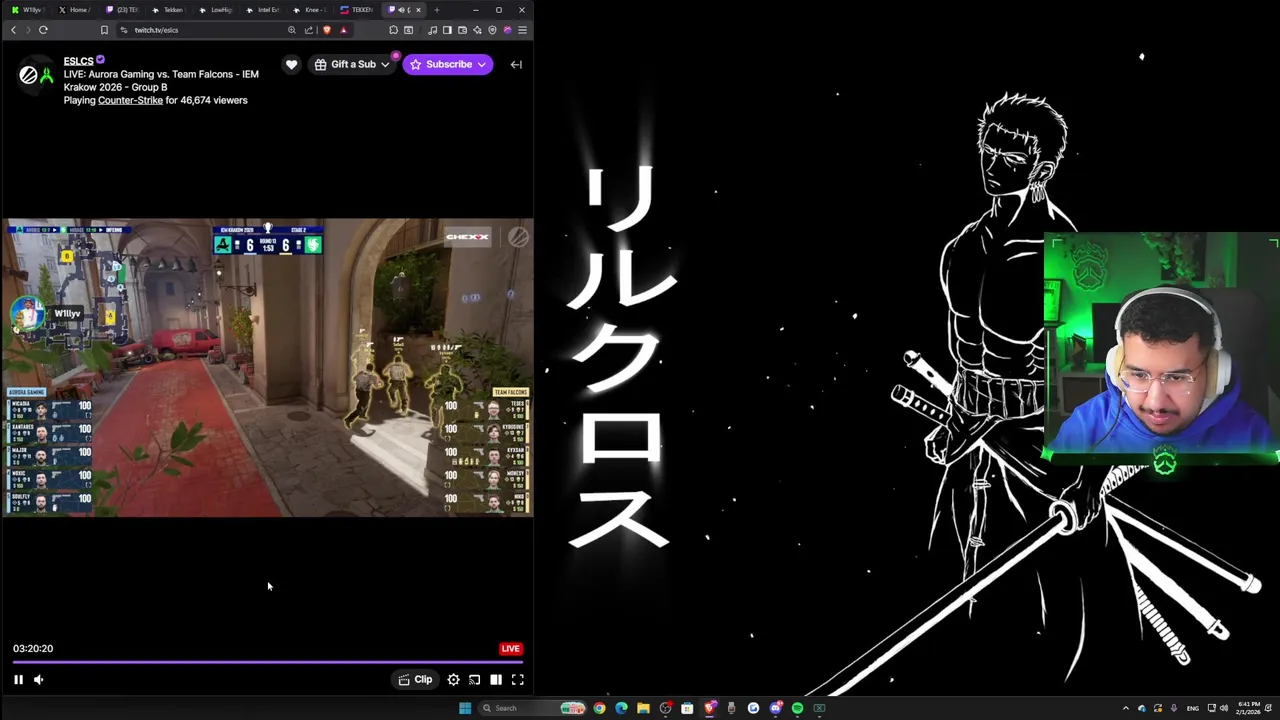The image size is (1280, 720).
Task: Pause the Twitch stream
Action: pyautogui.click(x=18, y=679)
